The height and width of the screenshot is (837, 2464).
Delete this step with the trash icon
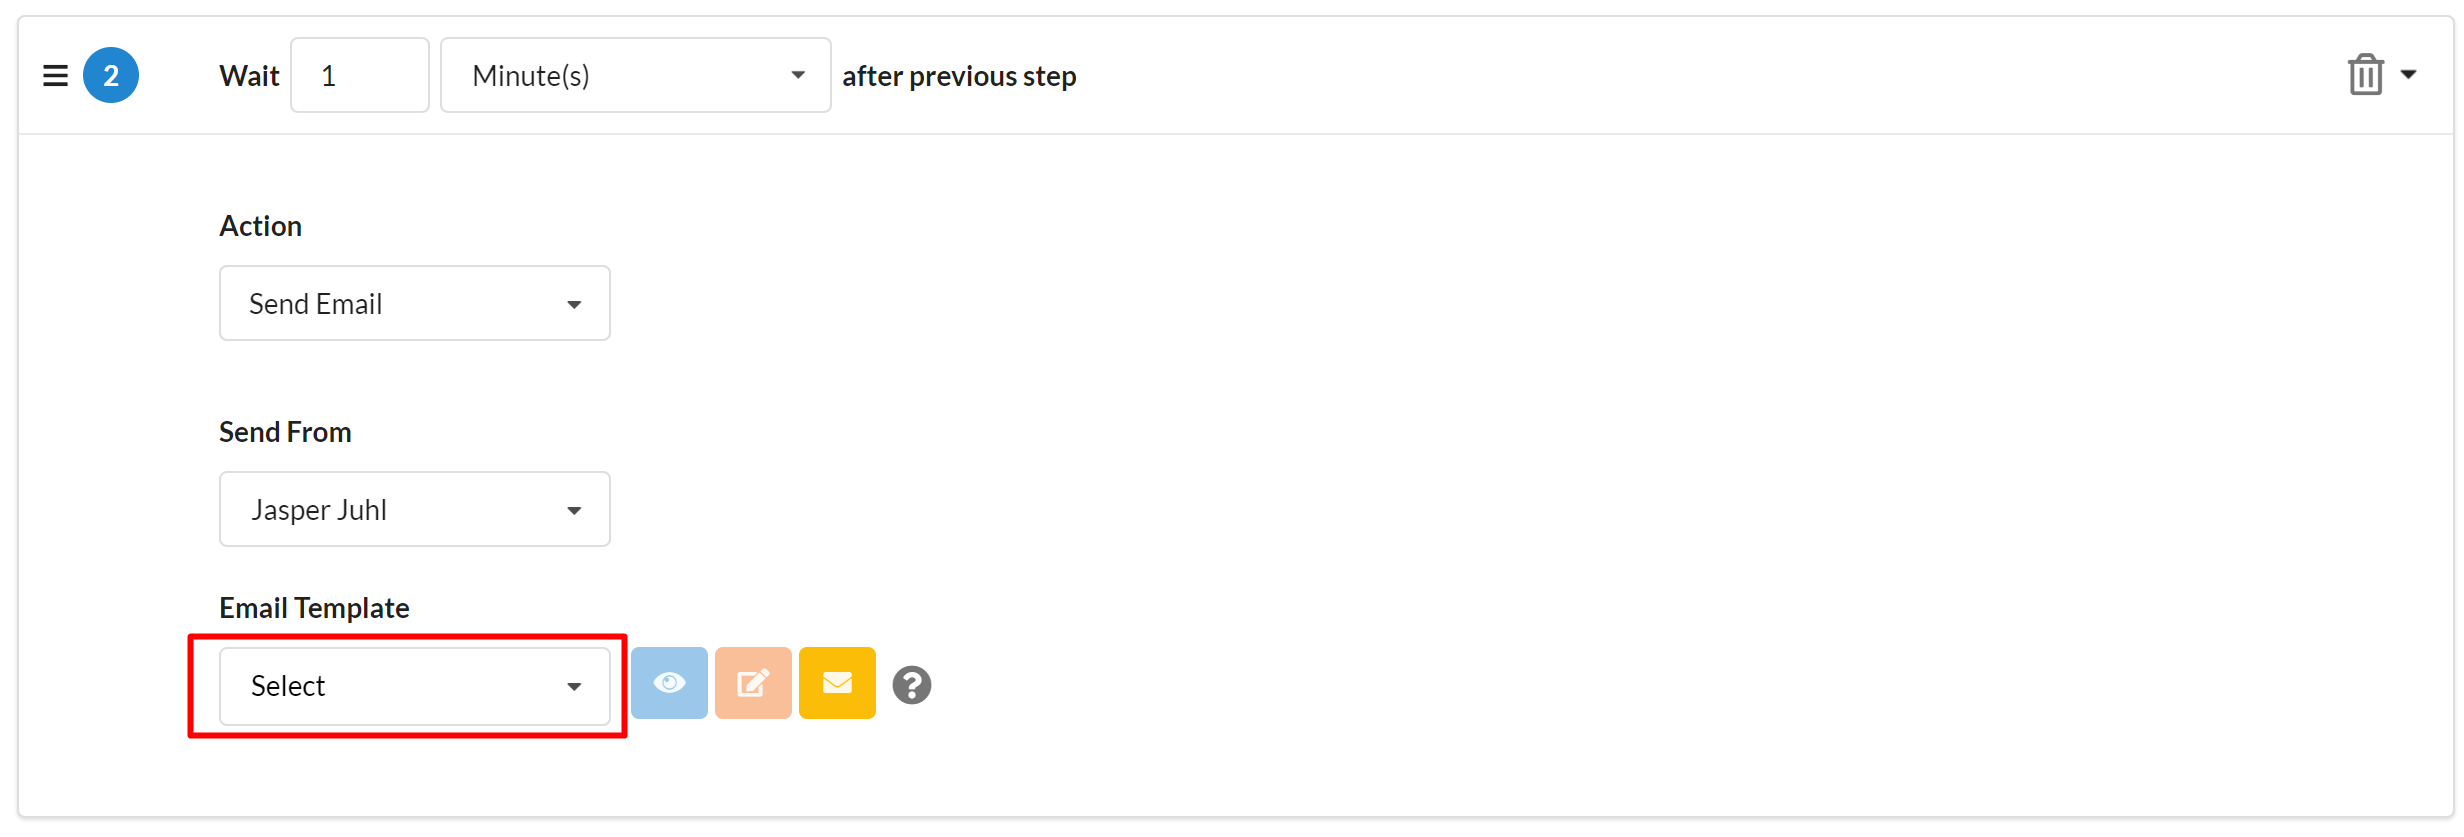[x=2365, y=75]
